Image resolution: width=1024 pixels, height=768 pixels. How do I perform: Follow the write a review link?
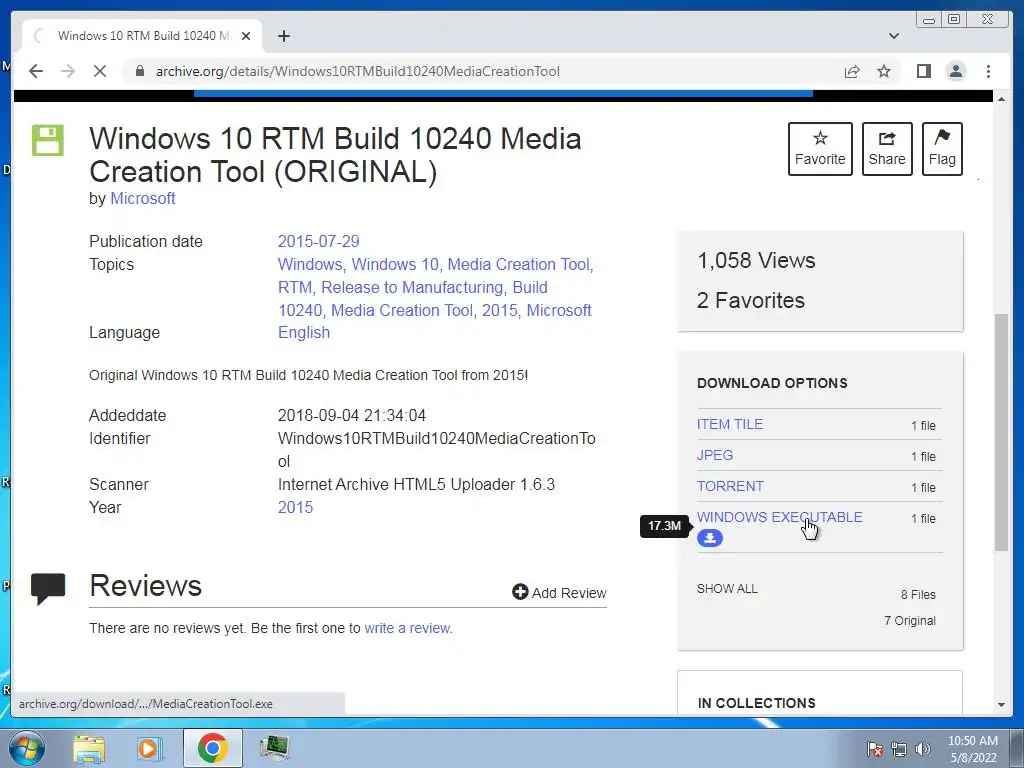[407, 628]
